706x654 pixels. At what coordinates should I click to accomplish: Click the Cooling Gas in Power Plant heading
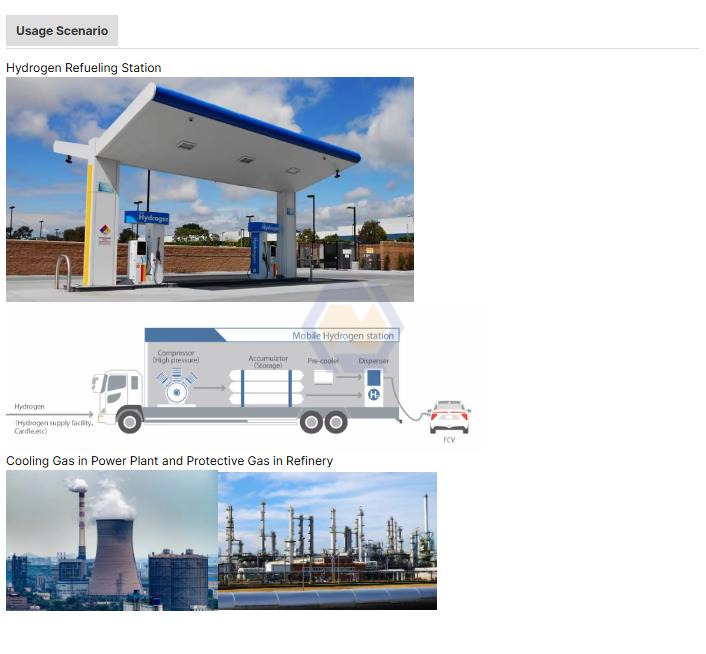tap(169, 461)
